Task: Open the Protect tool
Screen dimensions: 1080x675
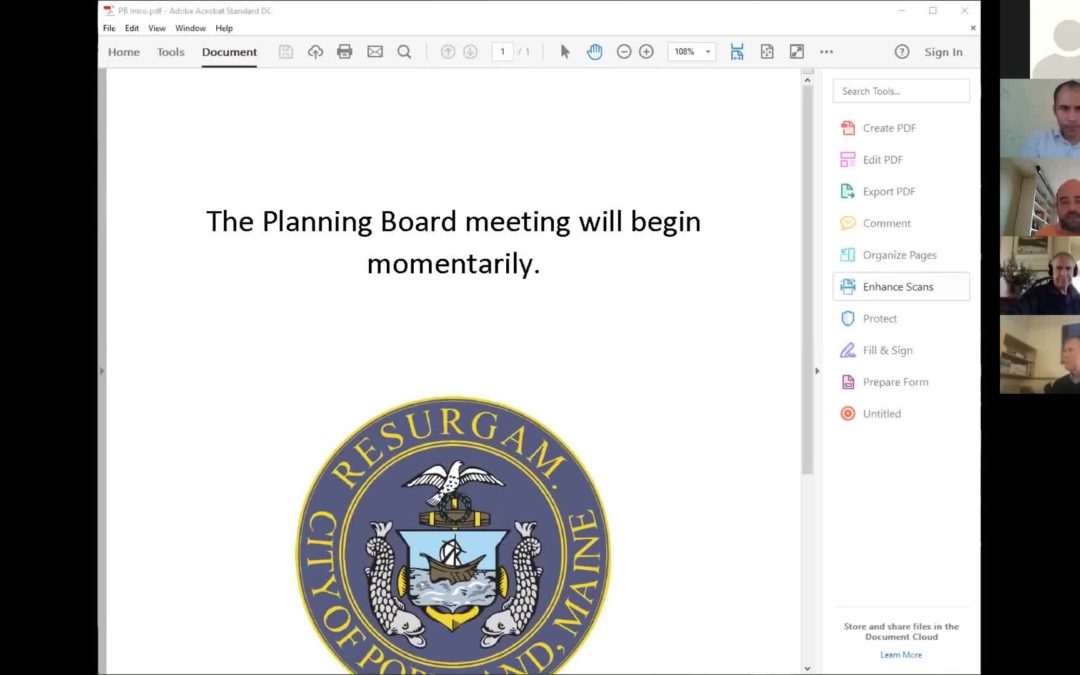Action: tap(901, 318)
